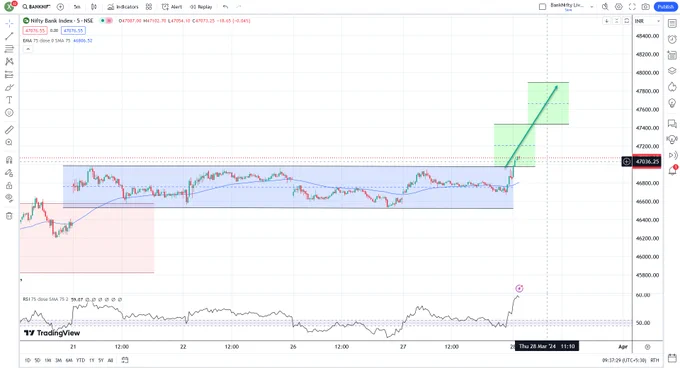Open the notifications bell icon
680x368 pixels.
click(672, 170)
